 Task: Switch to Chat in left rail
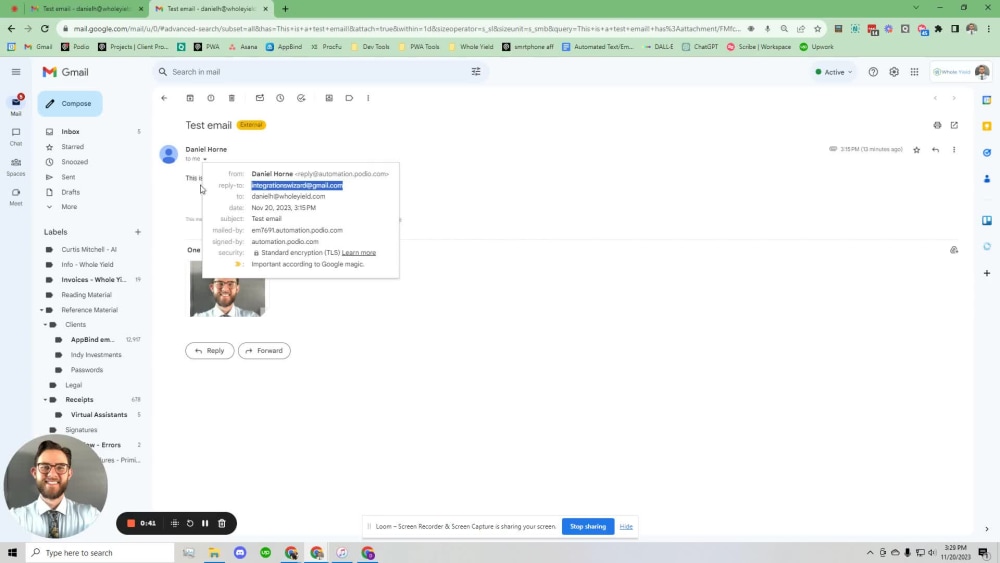(x=16, y=136)
